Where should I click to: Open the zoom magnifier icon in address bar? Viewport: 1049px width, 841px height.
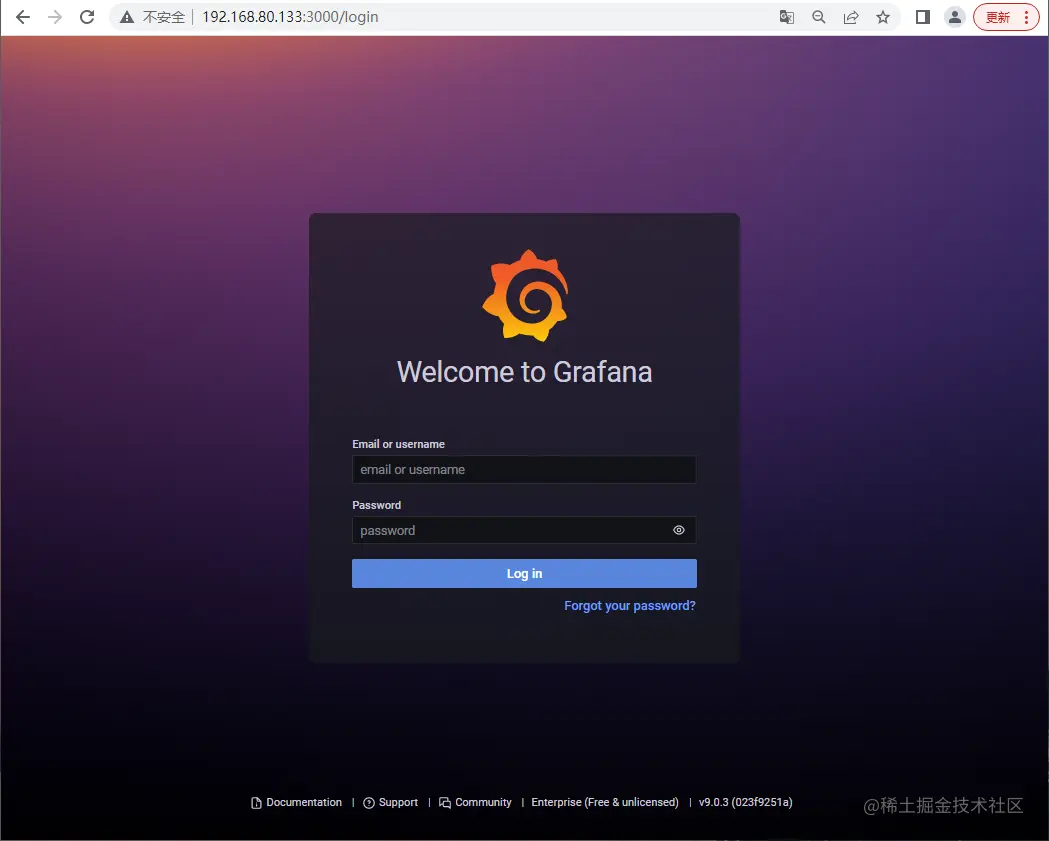point(818,17)
